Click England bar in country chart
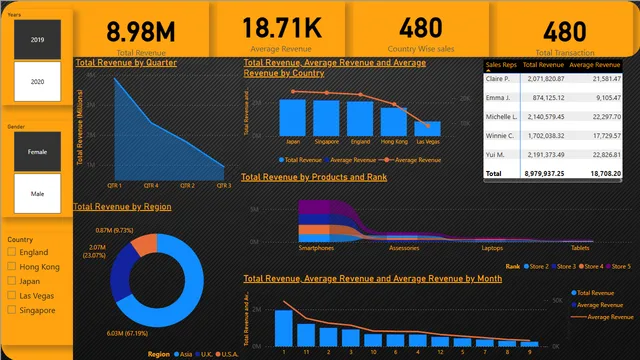The width and height of the screenshot is (640, 360). pos(360,119)
